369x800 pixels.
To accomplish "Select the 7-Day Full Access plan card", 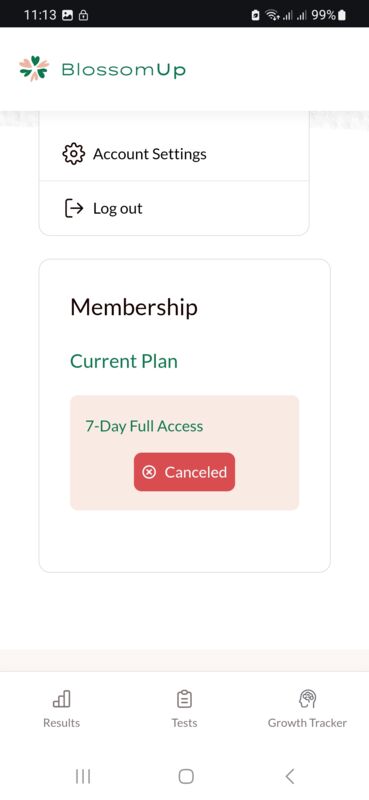I will click(x=184, y=453).
